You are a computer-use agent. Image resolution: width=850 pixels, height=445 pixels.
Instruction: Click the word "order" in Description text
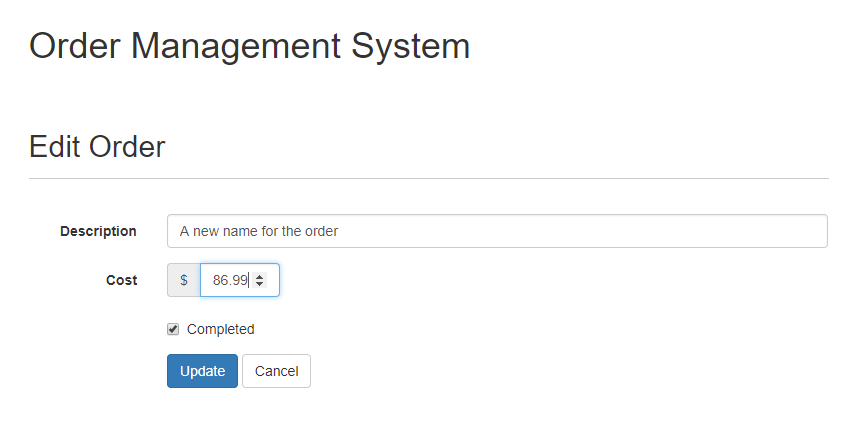[321, 231]
